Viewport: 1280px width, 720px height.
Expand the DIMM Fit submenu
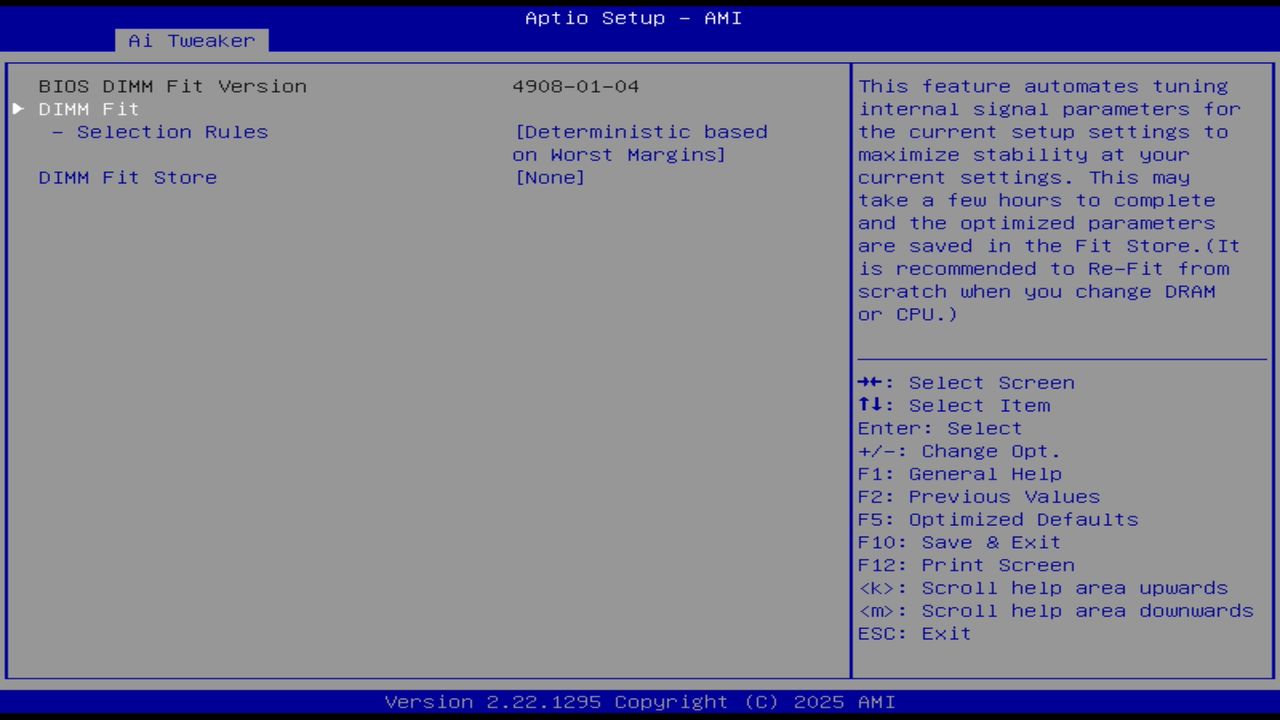88,109
